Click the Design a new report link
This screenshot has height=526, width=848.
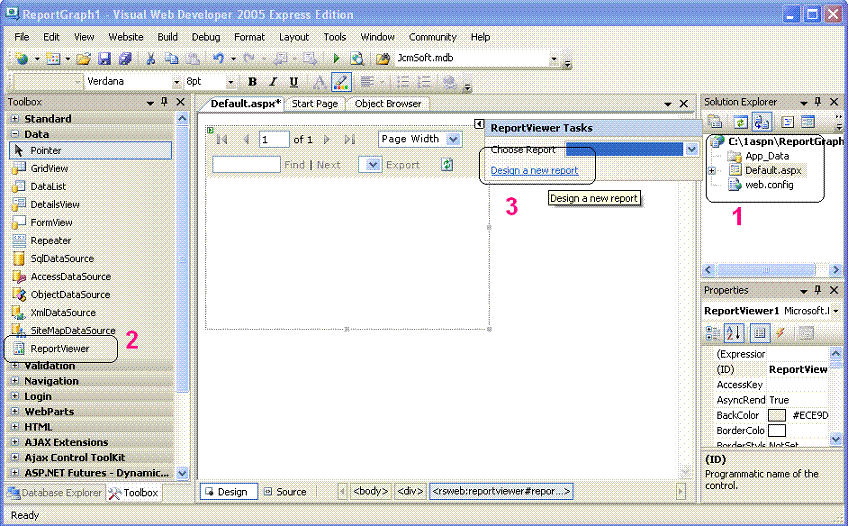coord(534,171)
